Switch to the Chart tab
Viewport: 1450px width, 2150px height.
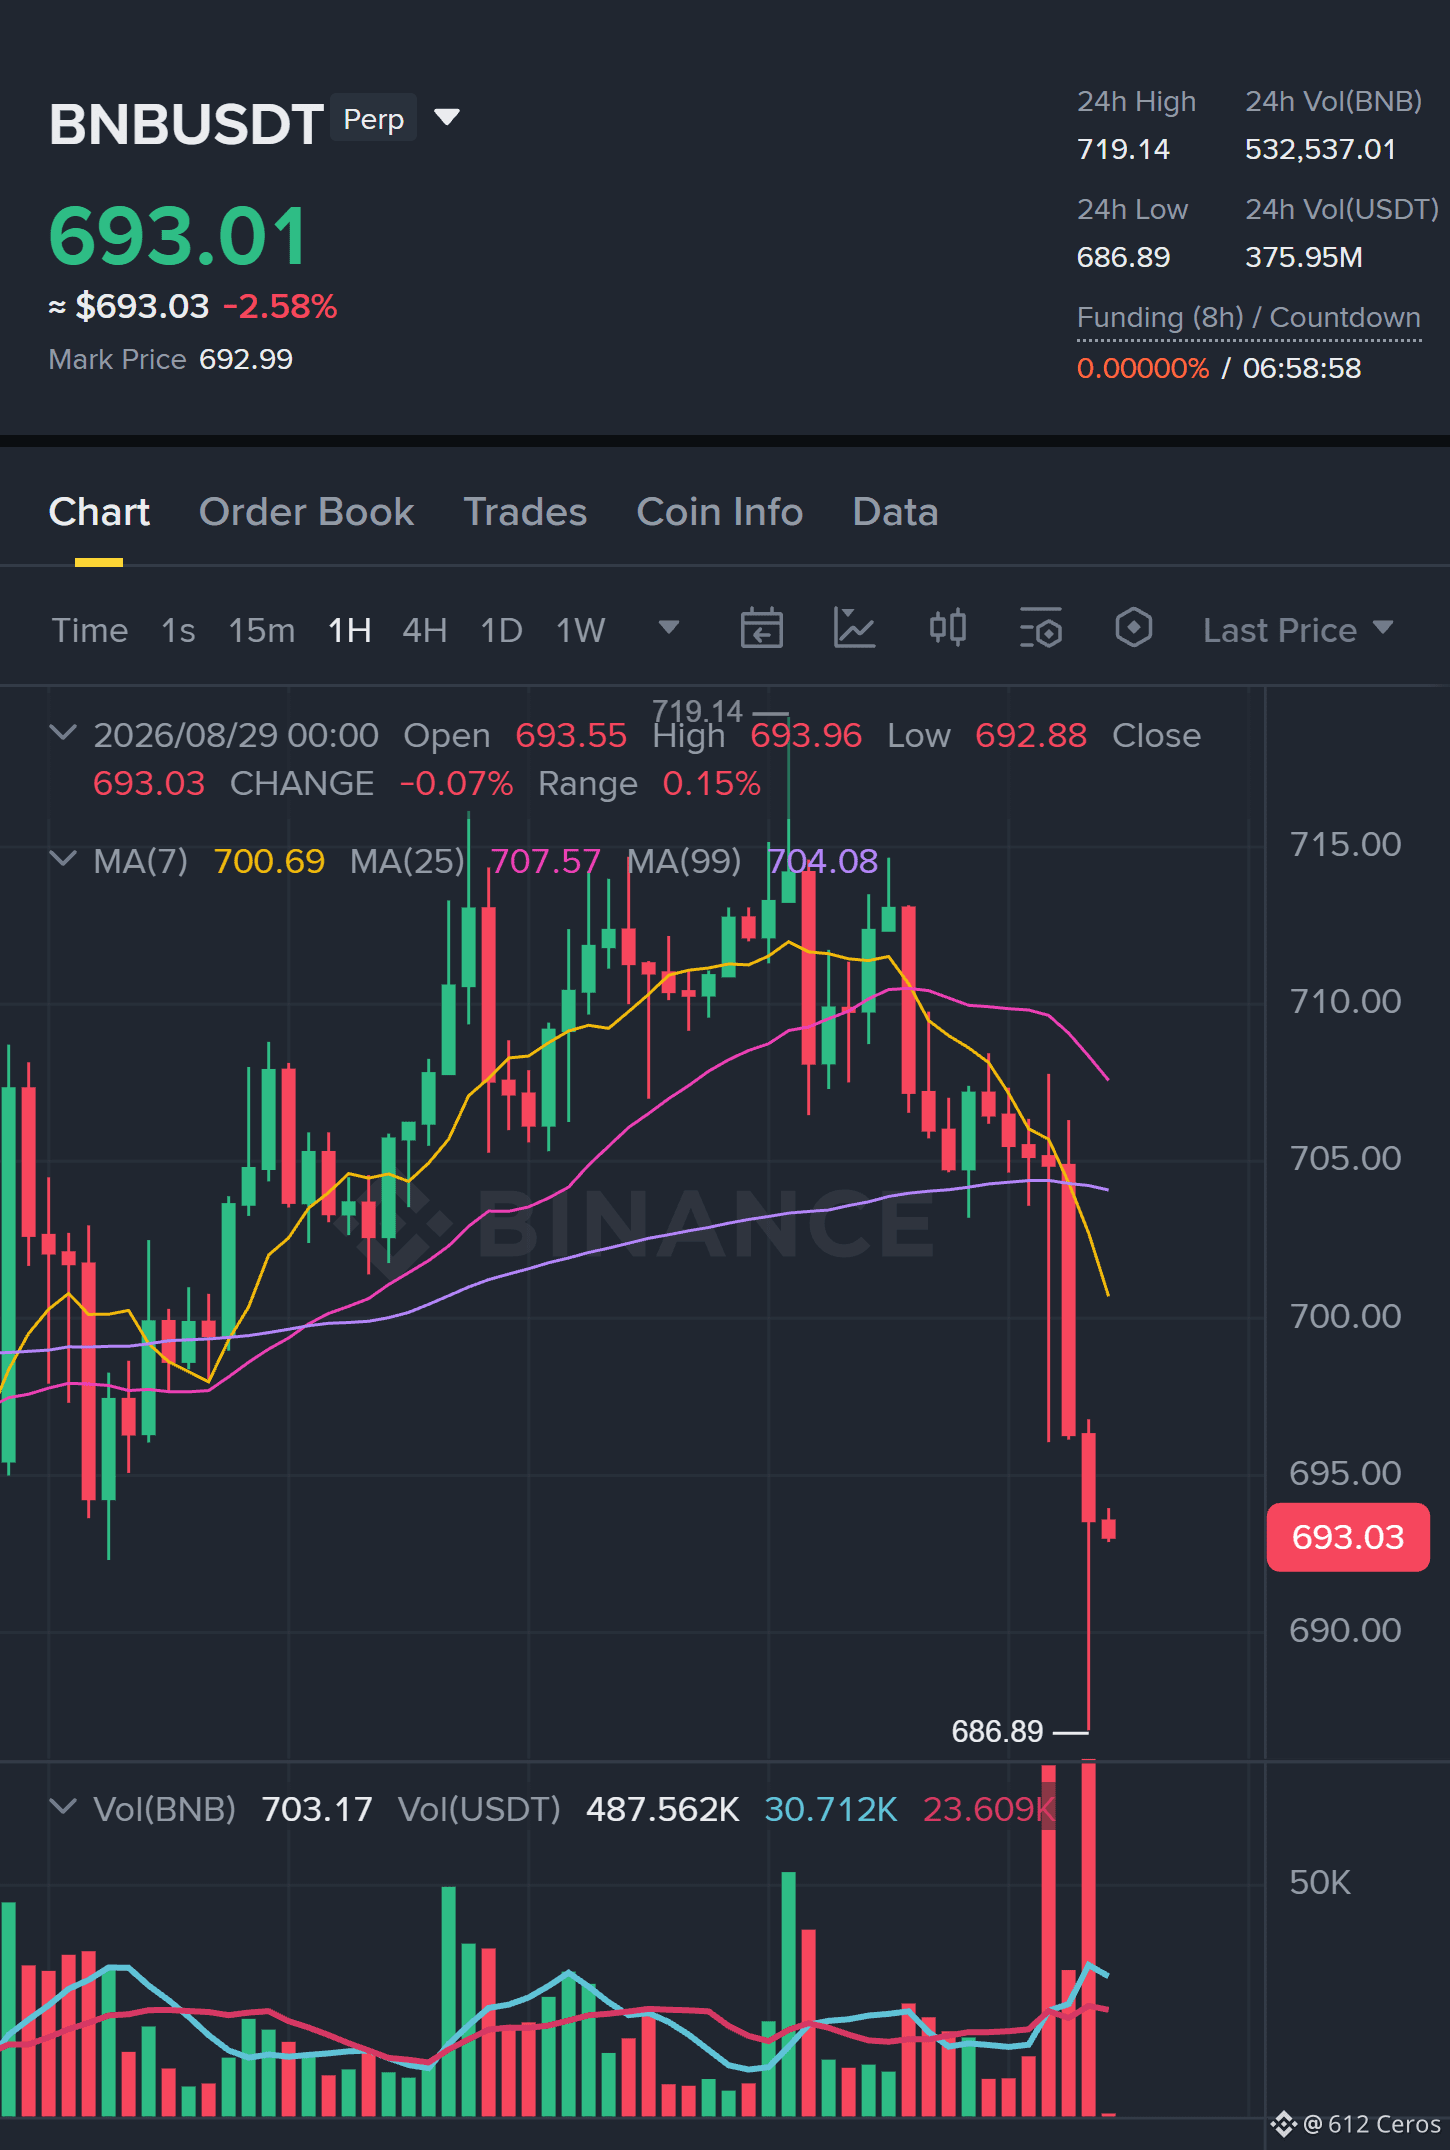[x=99, y=512]
